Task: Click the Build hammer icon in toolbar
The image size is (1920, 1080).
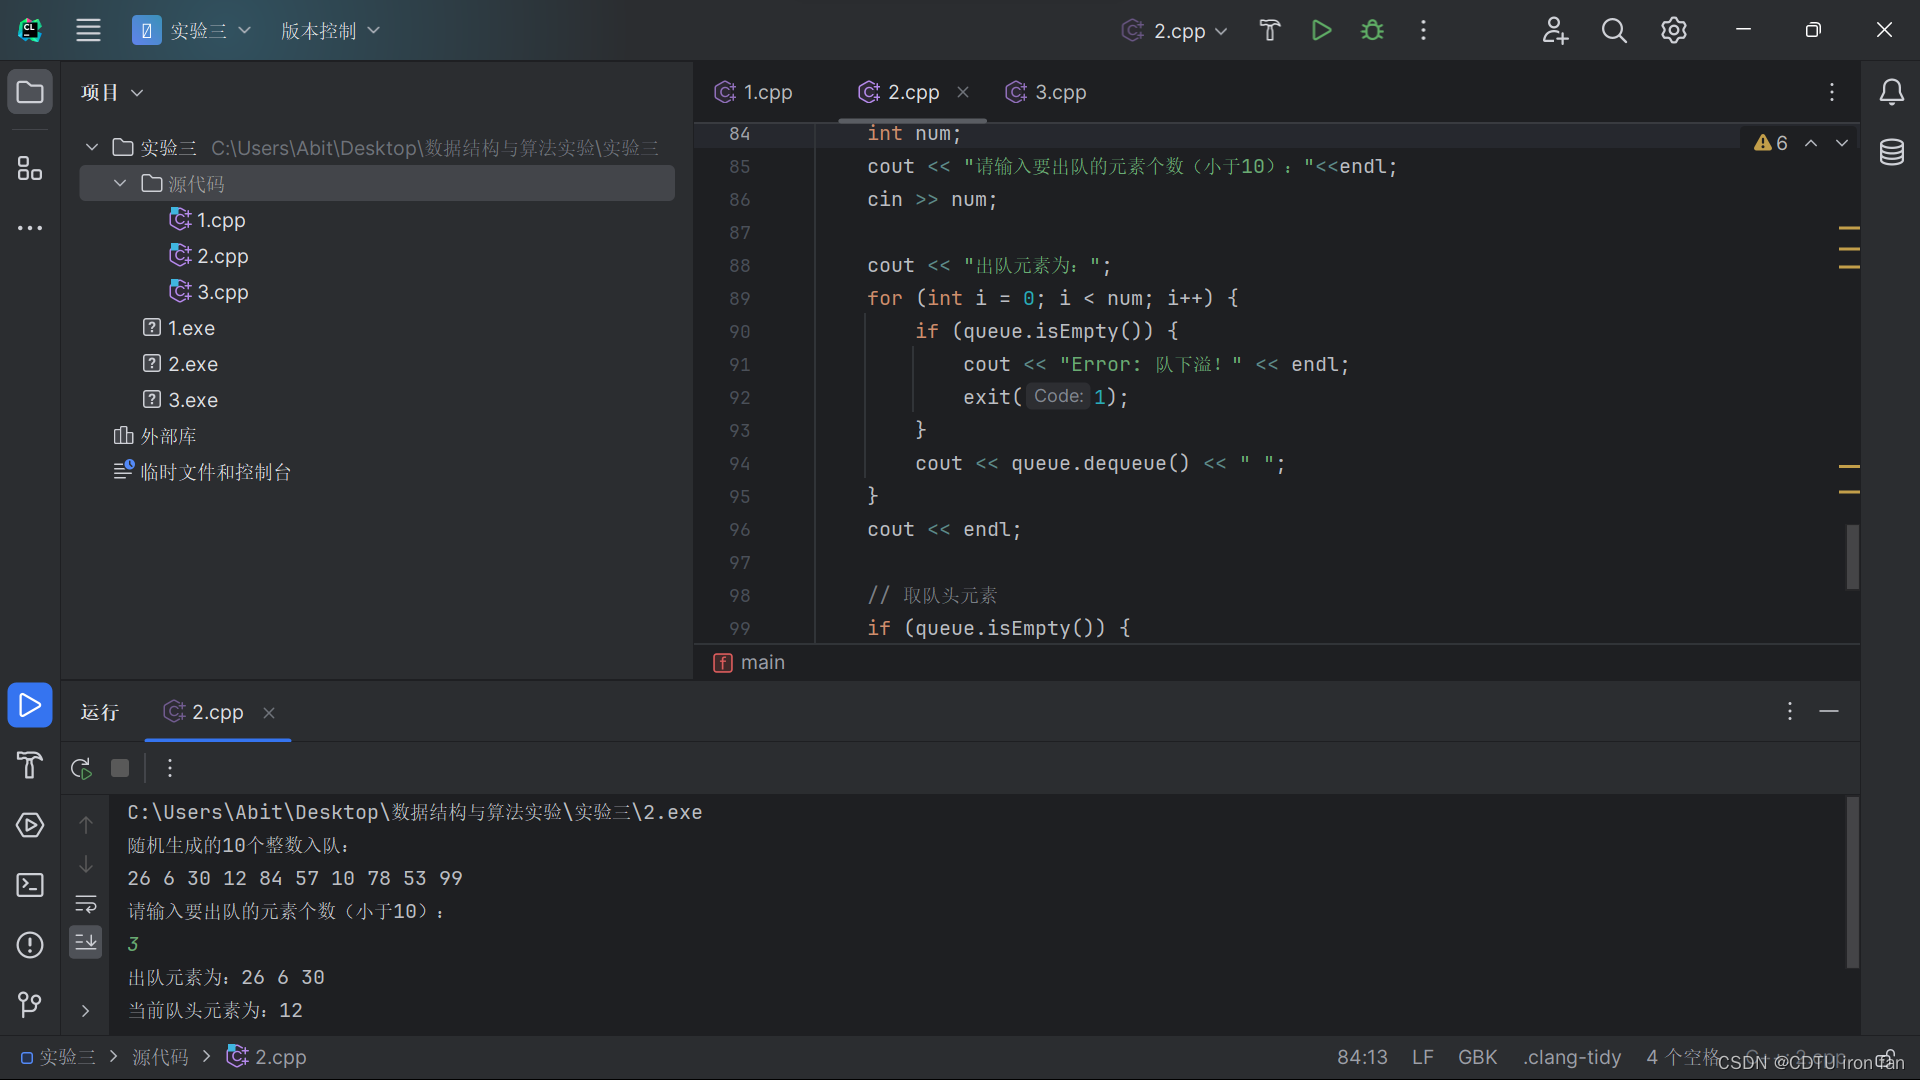Action: pyautogui.click(x=1269, y=30)
